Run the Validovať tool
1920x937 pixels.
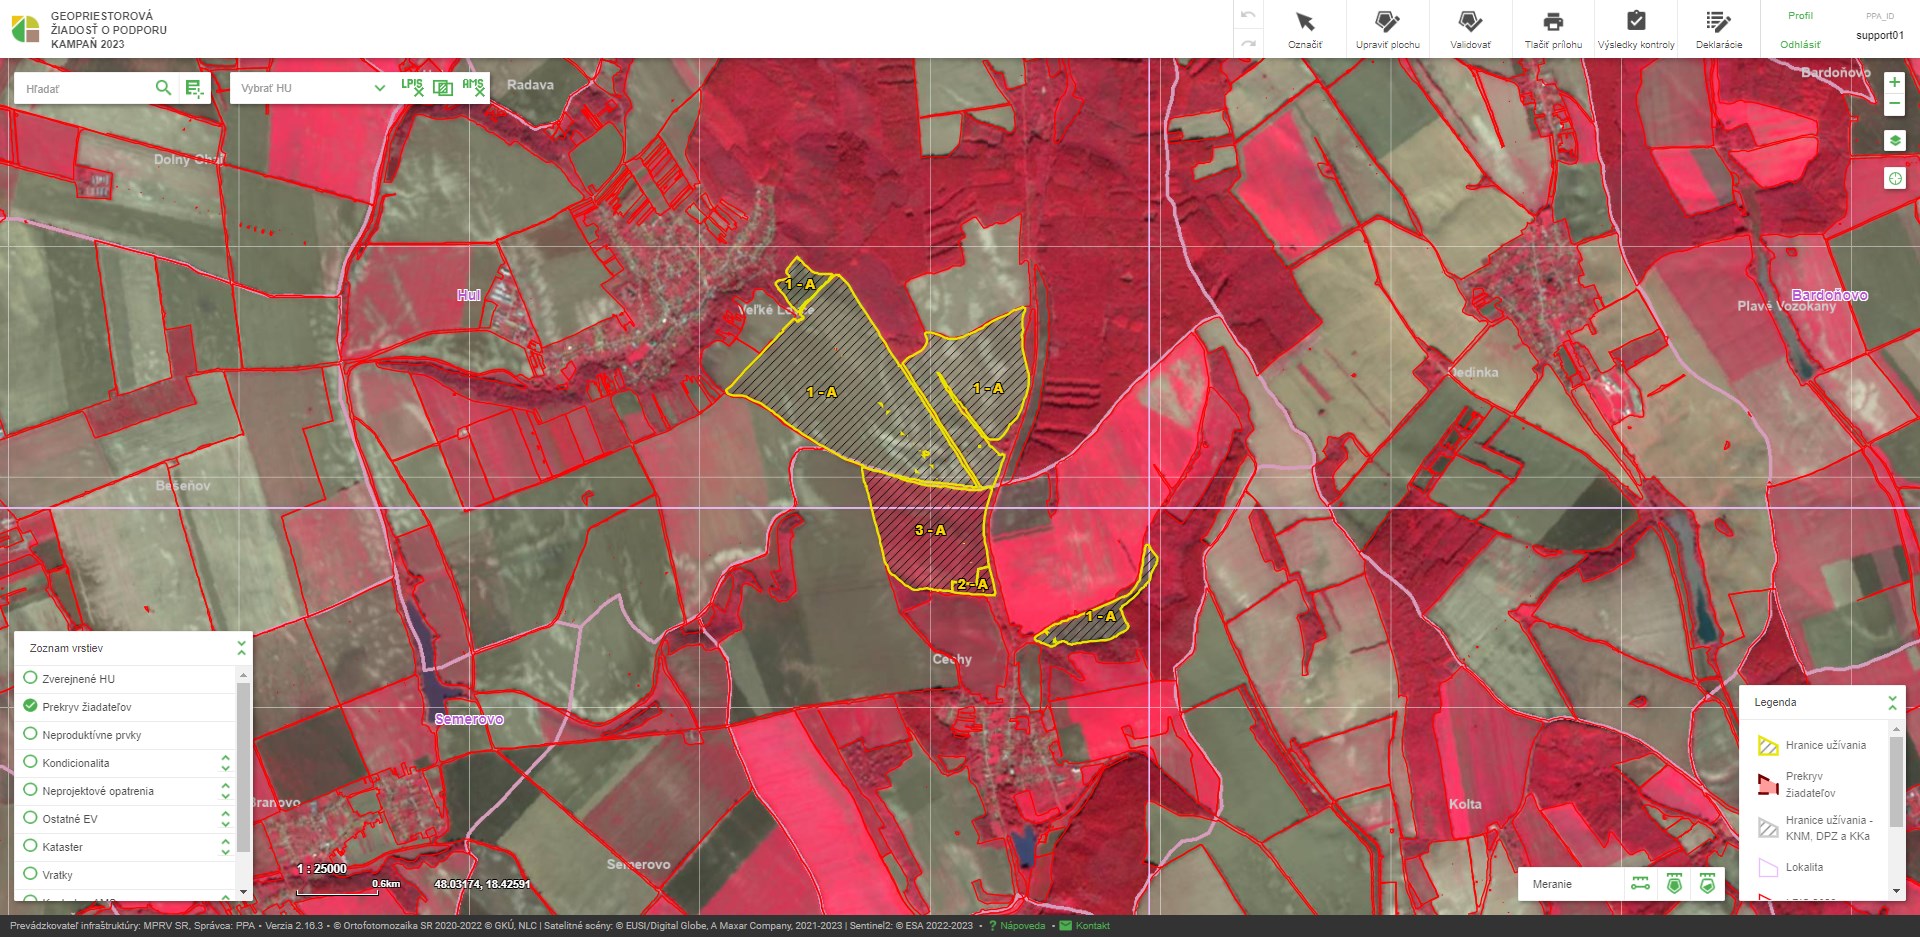click(x=1470, y=28)
